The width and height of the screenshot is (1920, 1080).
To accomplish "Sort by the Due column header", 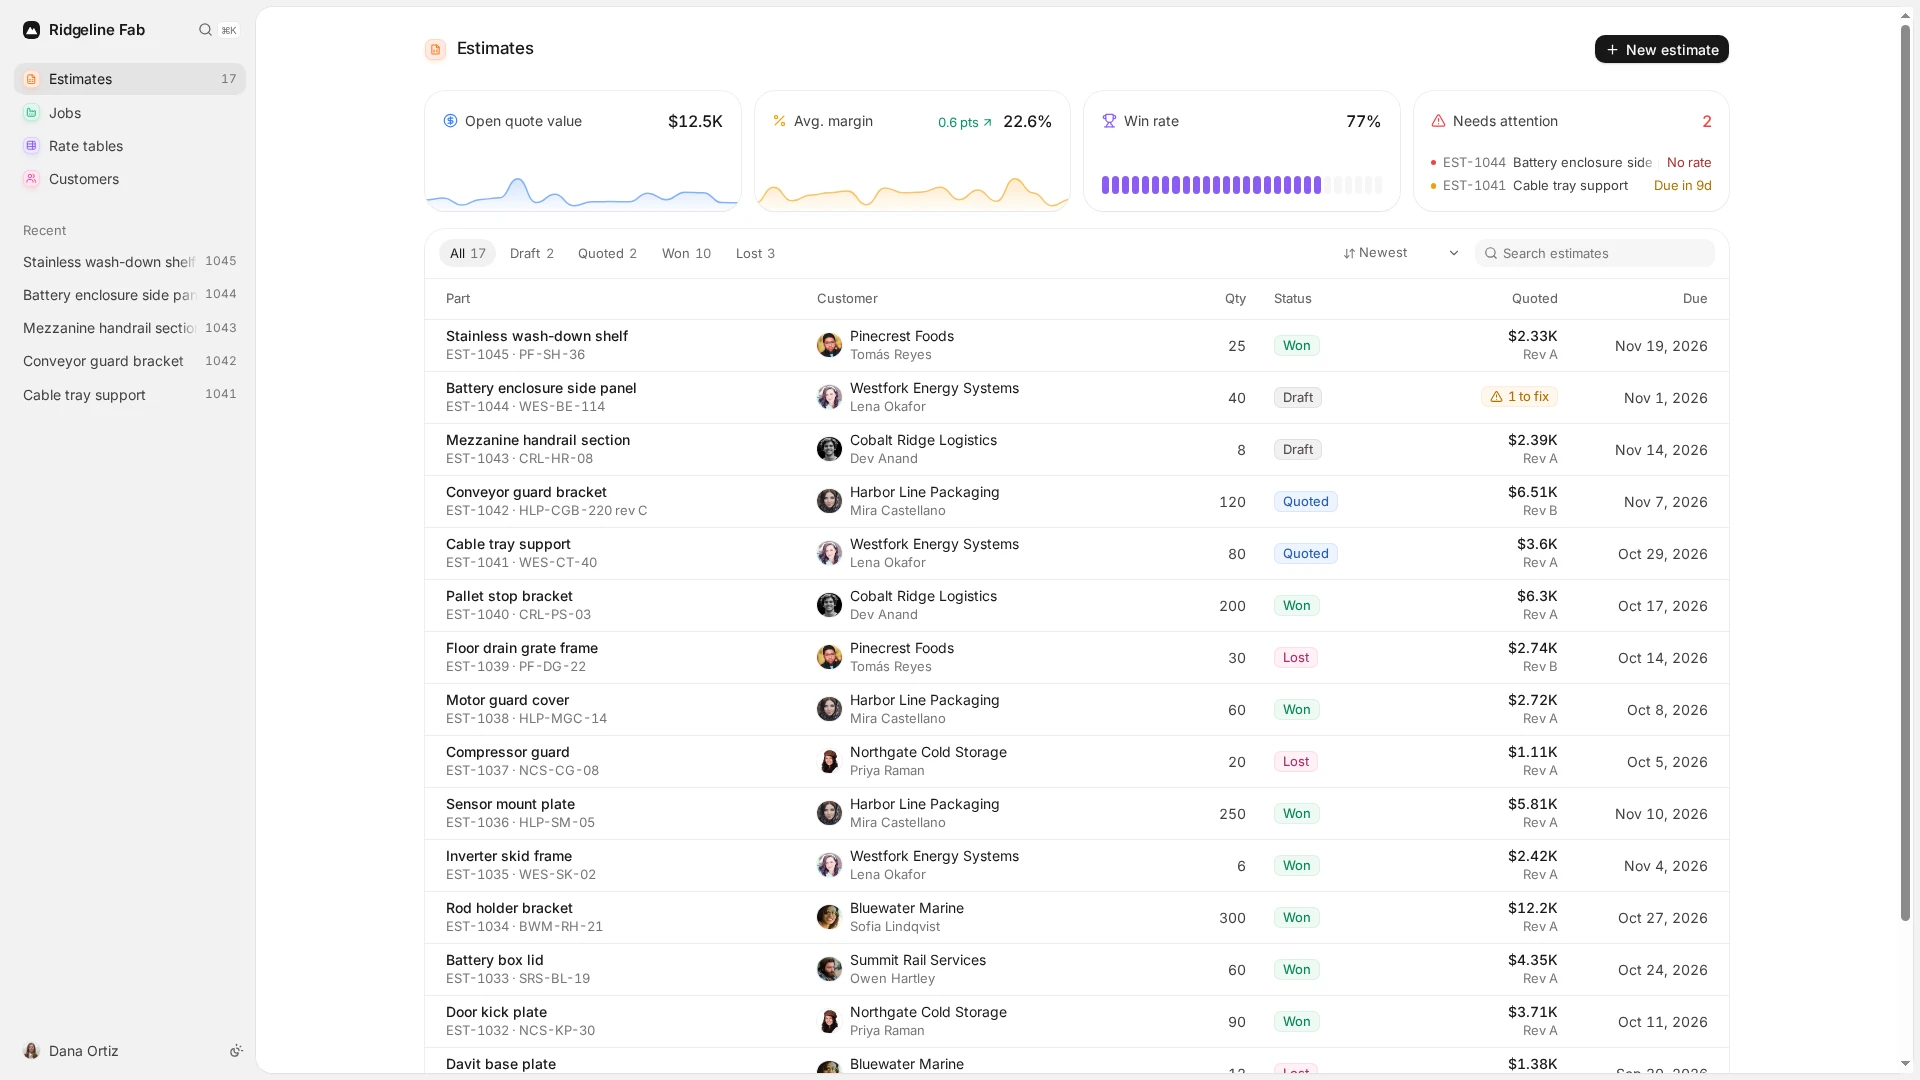I will pyautogui.click(x=1694, y=298).
